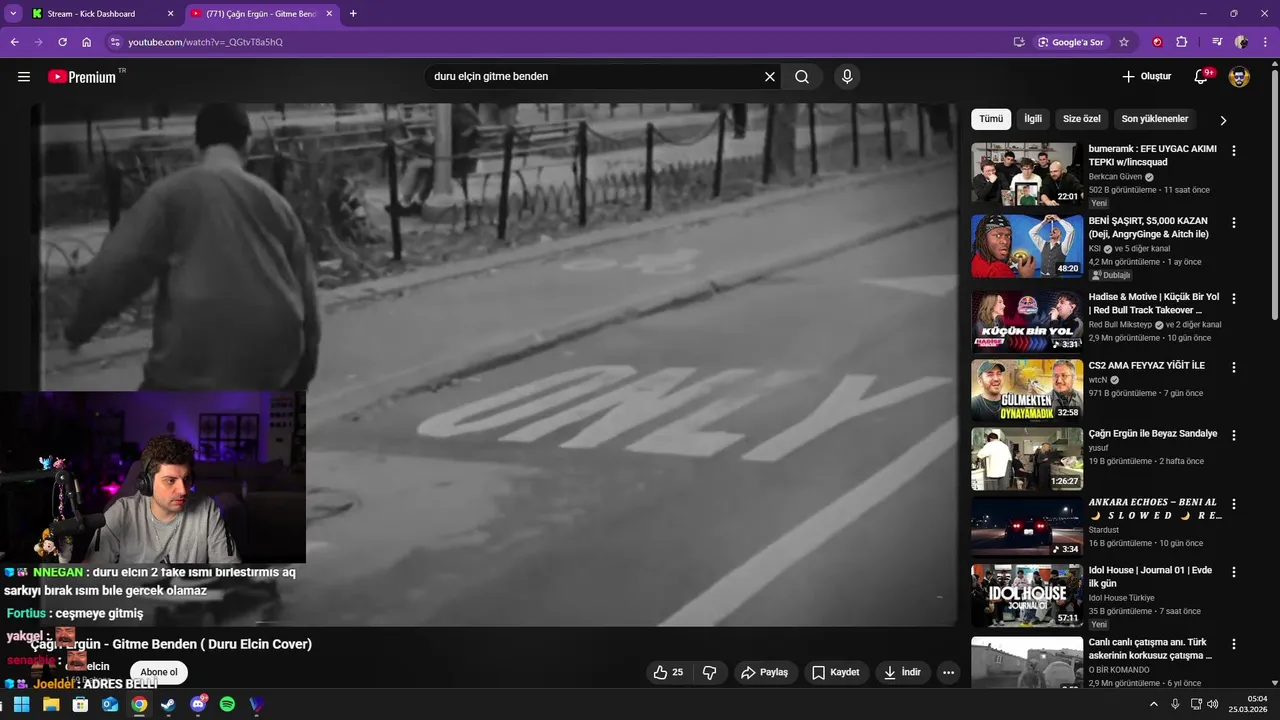Open Spotify from the taskbar
Viewport: 1280px width, 720px height.
[x=227, y=704]
